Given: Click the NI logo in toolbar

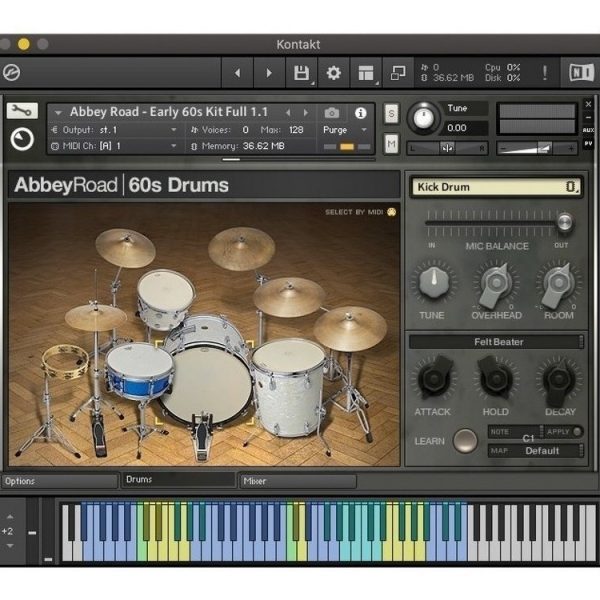Looking at the screenshot, I should tap(581, 73).
